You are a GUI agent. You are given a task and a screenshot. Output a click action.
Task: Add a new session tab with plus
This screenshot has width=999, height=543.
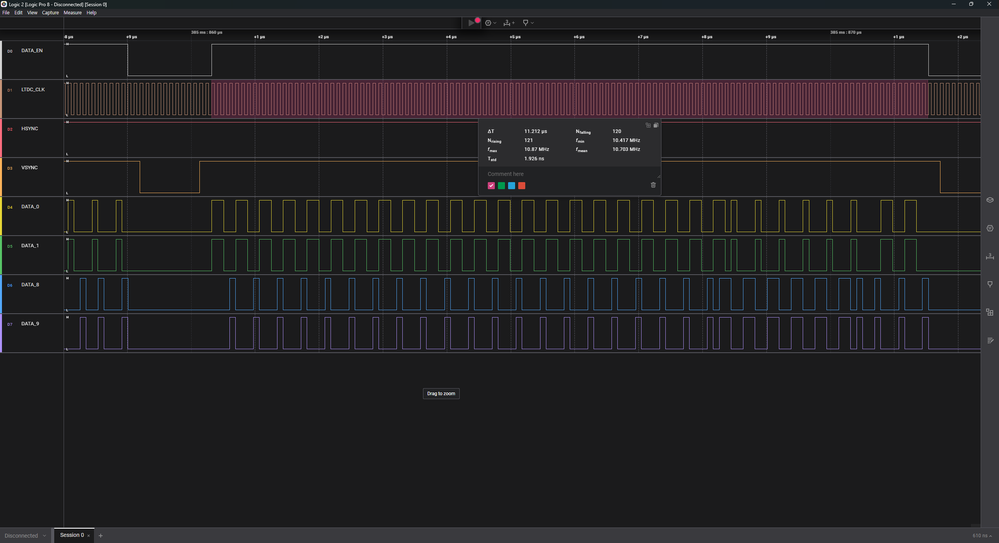100,535
